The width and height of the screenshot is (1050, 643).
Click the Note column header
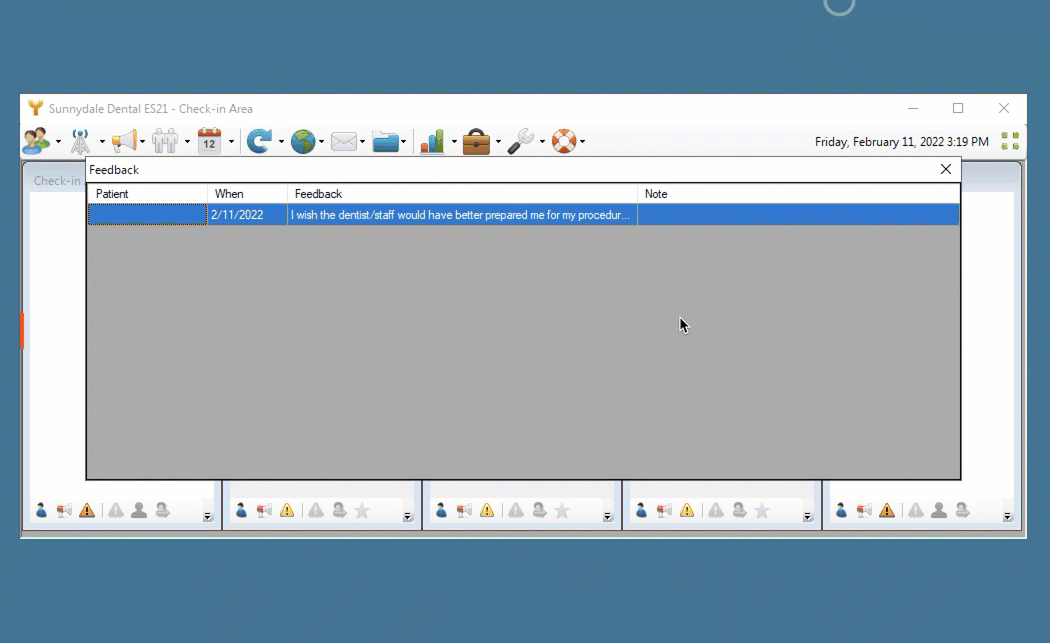point(797,194)
